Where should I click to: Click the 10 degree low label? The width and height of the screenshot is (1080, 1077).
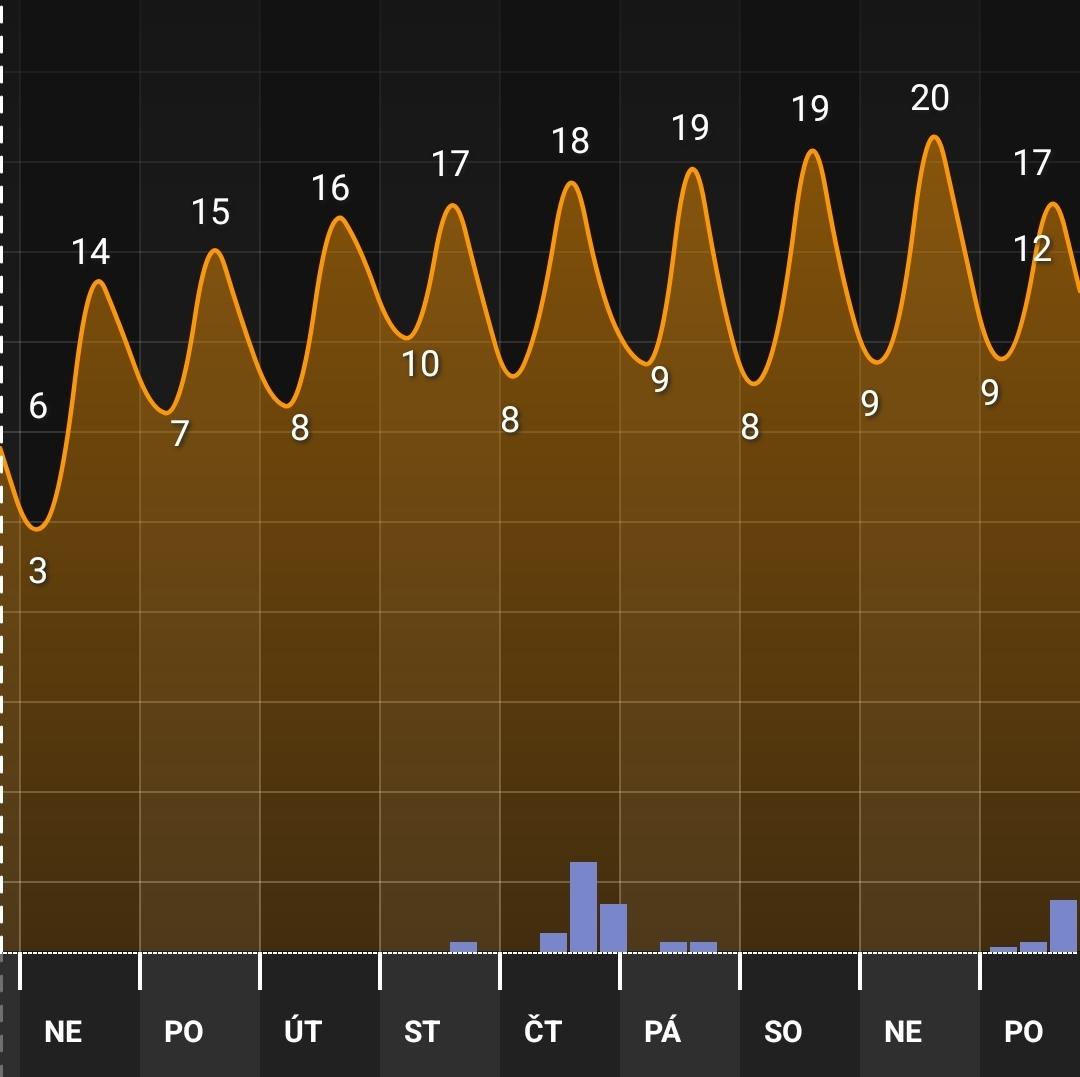tap(420, 364)
